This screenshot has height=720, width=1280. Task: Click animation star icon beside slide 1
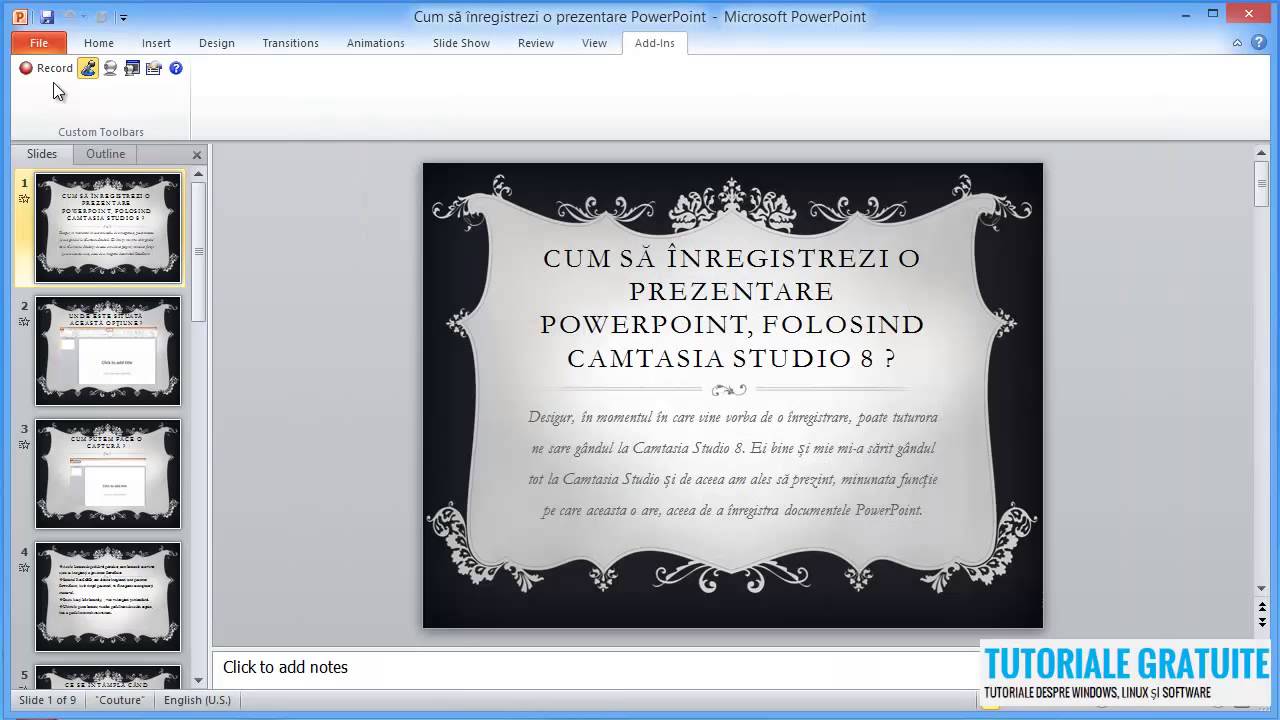click(24, 199)
